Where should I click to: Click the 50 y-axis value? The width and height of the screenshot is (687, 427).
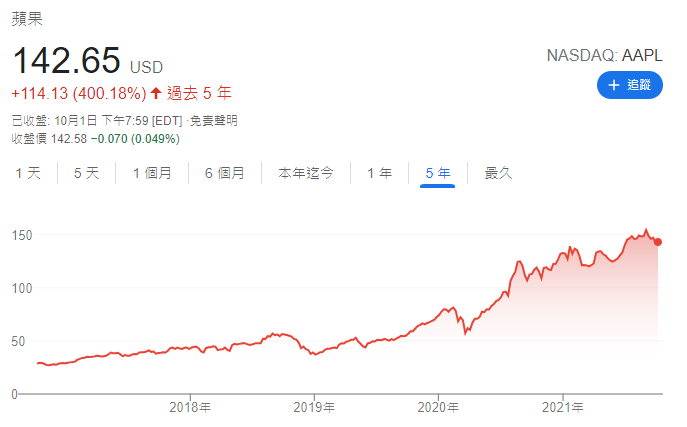pos(18,342)
